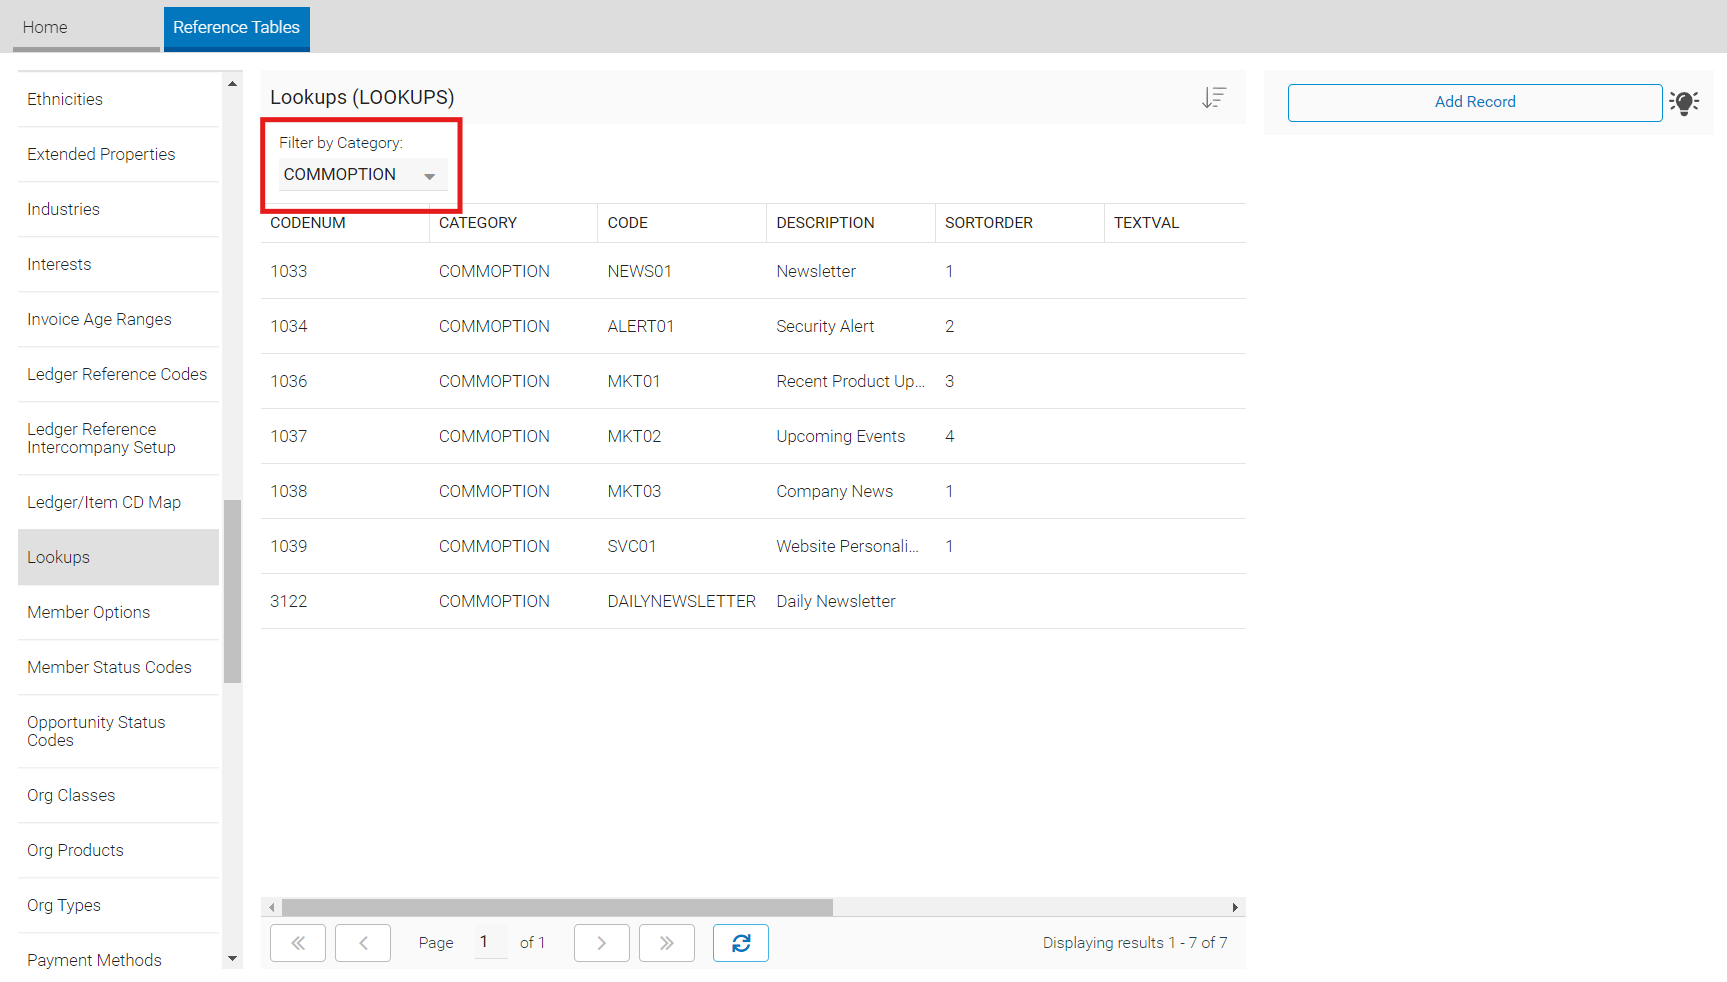The height and width of the screenshot is (982, 1727).
Task: Select row with CODENUM 1033
Action: pyautogui.click(x=753, y=271)
